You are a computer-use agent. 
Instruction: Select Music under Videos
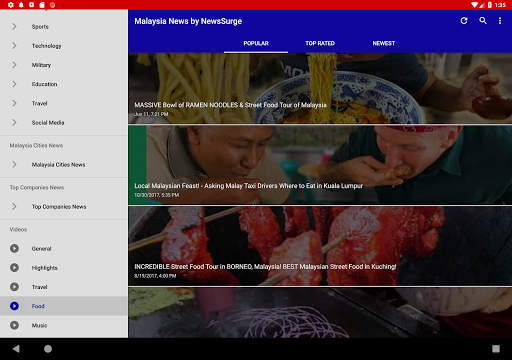[x=64, y=325]
